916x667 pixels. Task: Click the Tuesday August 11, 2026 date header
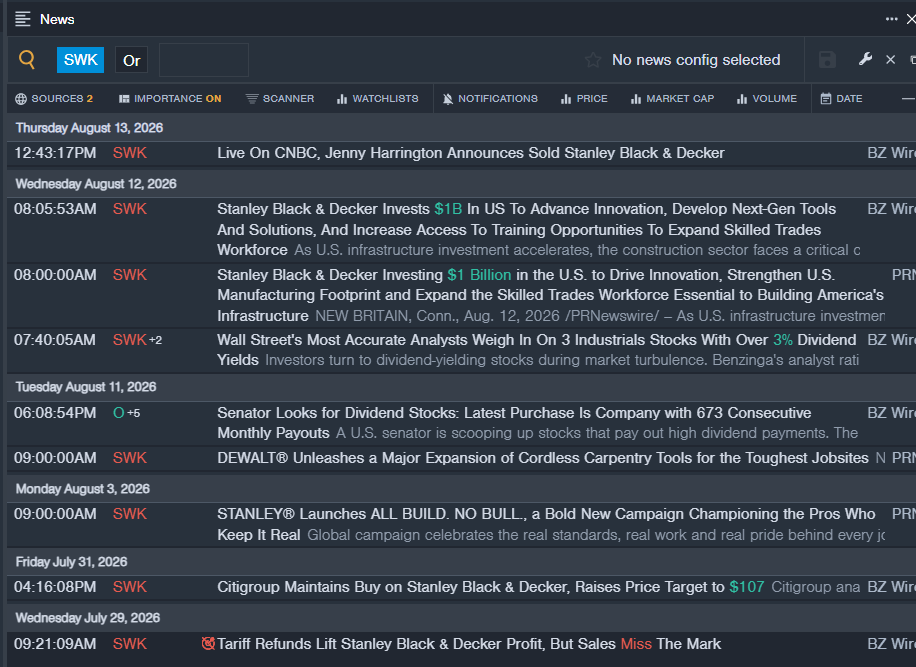coord(86,387)
